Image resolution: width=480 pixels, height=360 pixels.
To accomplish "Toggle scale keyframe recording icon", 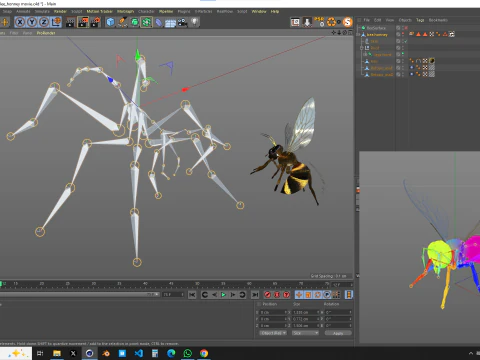I will pyautogui.click(x=308, y=295).
